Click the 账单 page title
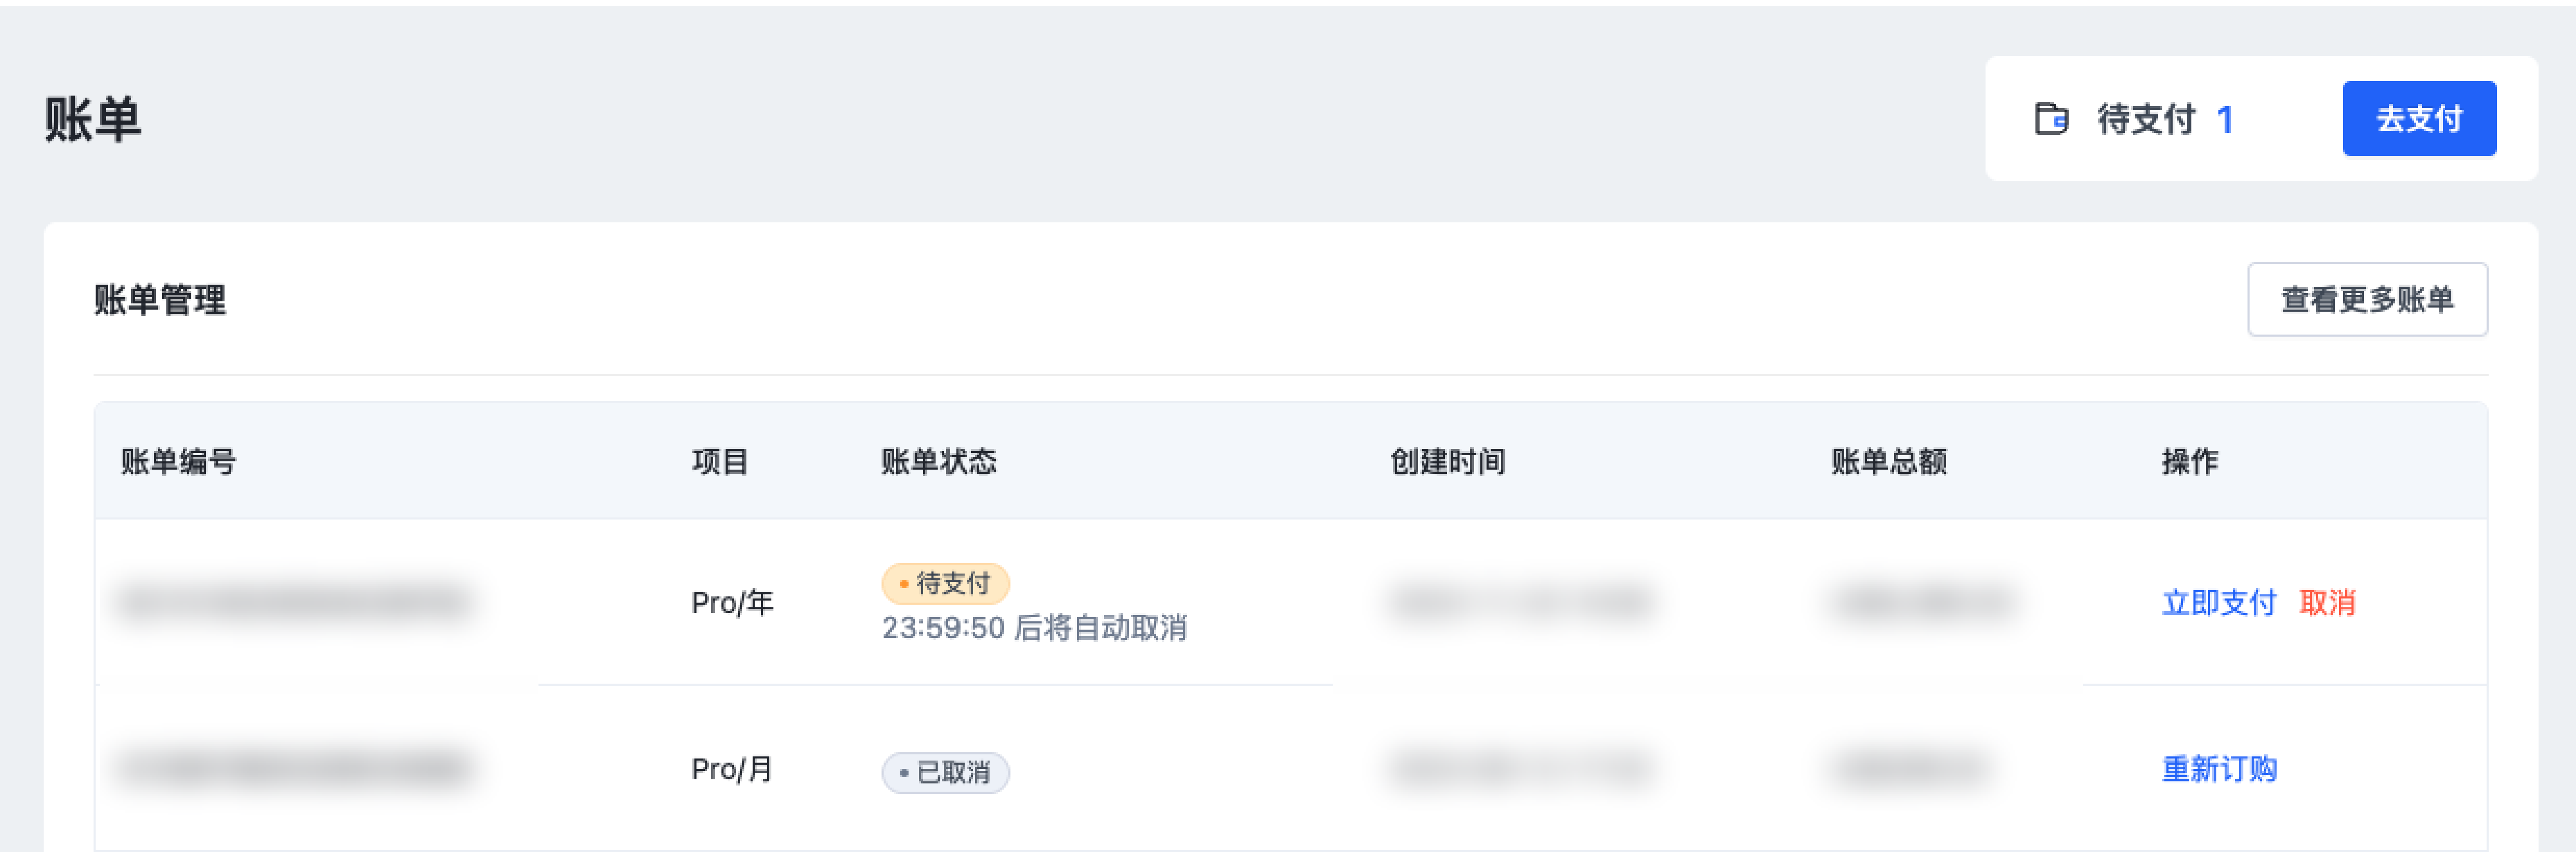The width and height of the screenshot is (2576, 852). point(93,120)
